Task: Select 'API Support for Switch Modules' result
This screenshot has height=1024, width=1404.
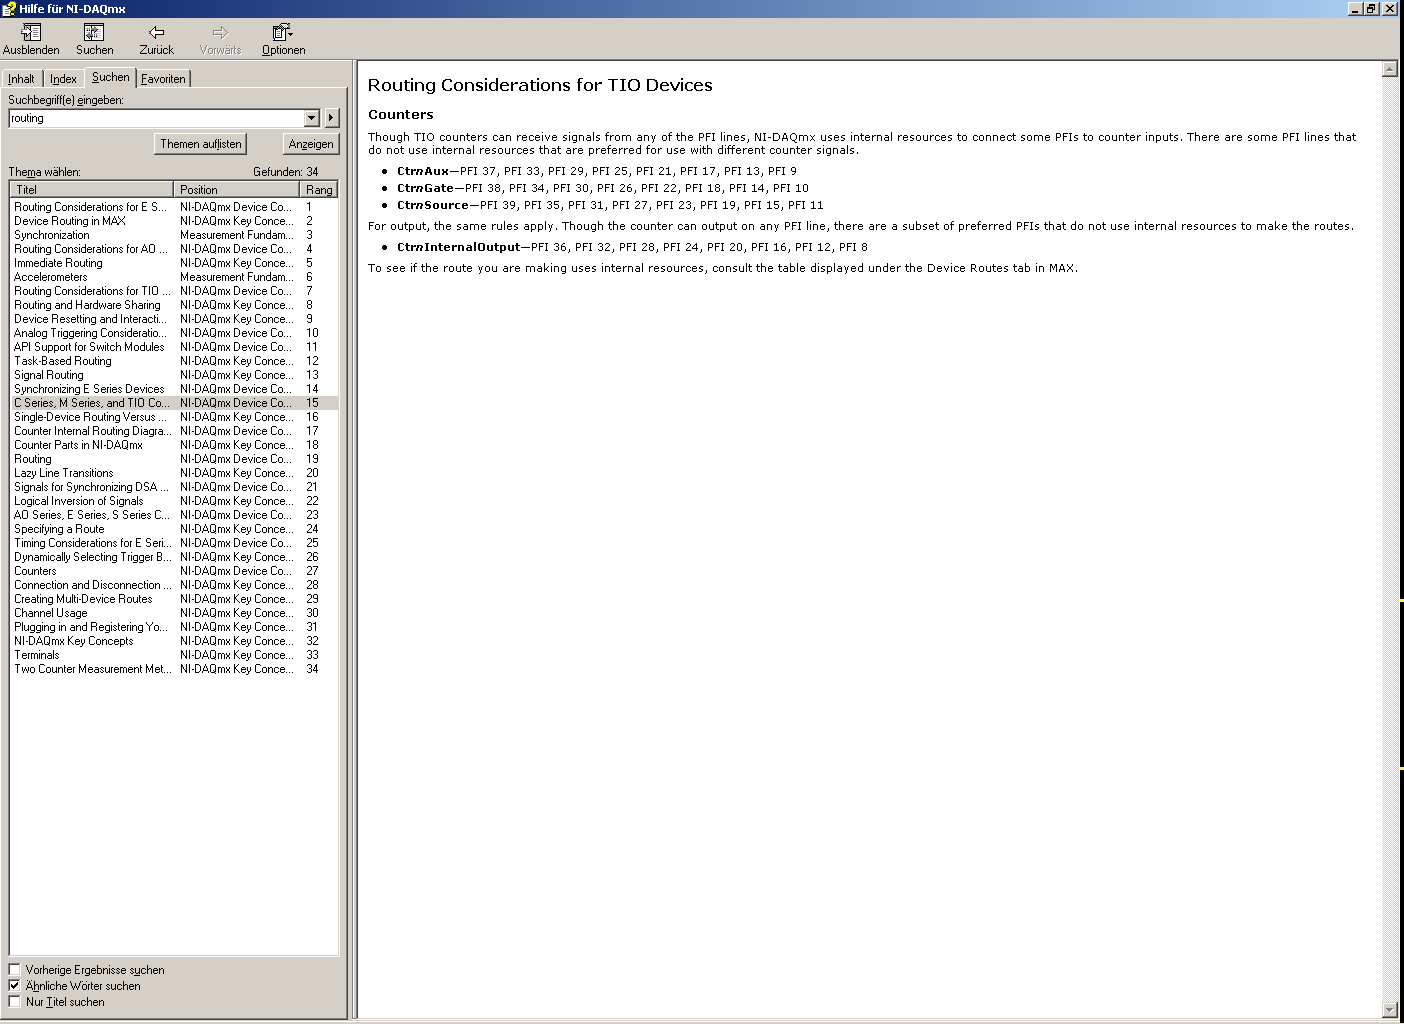Action: point(174,347)
